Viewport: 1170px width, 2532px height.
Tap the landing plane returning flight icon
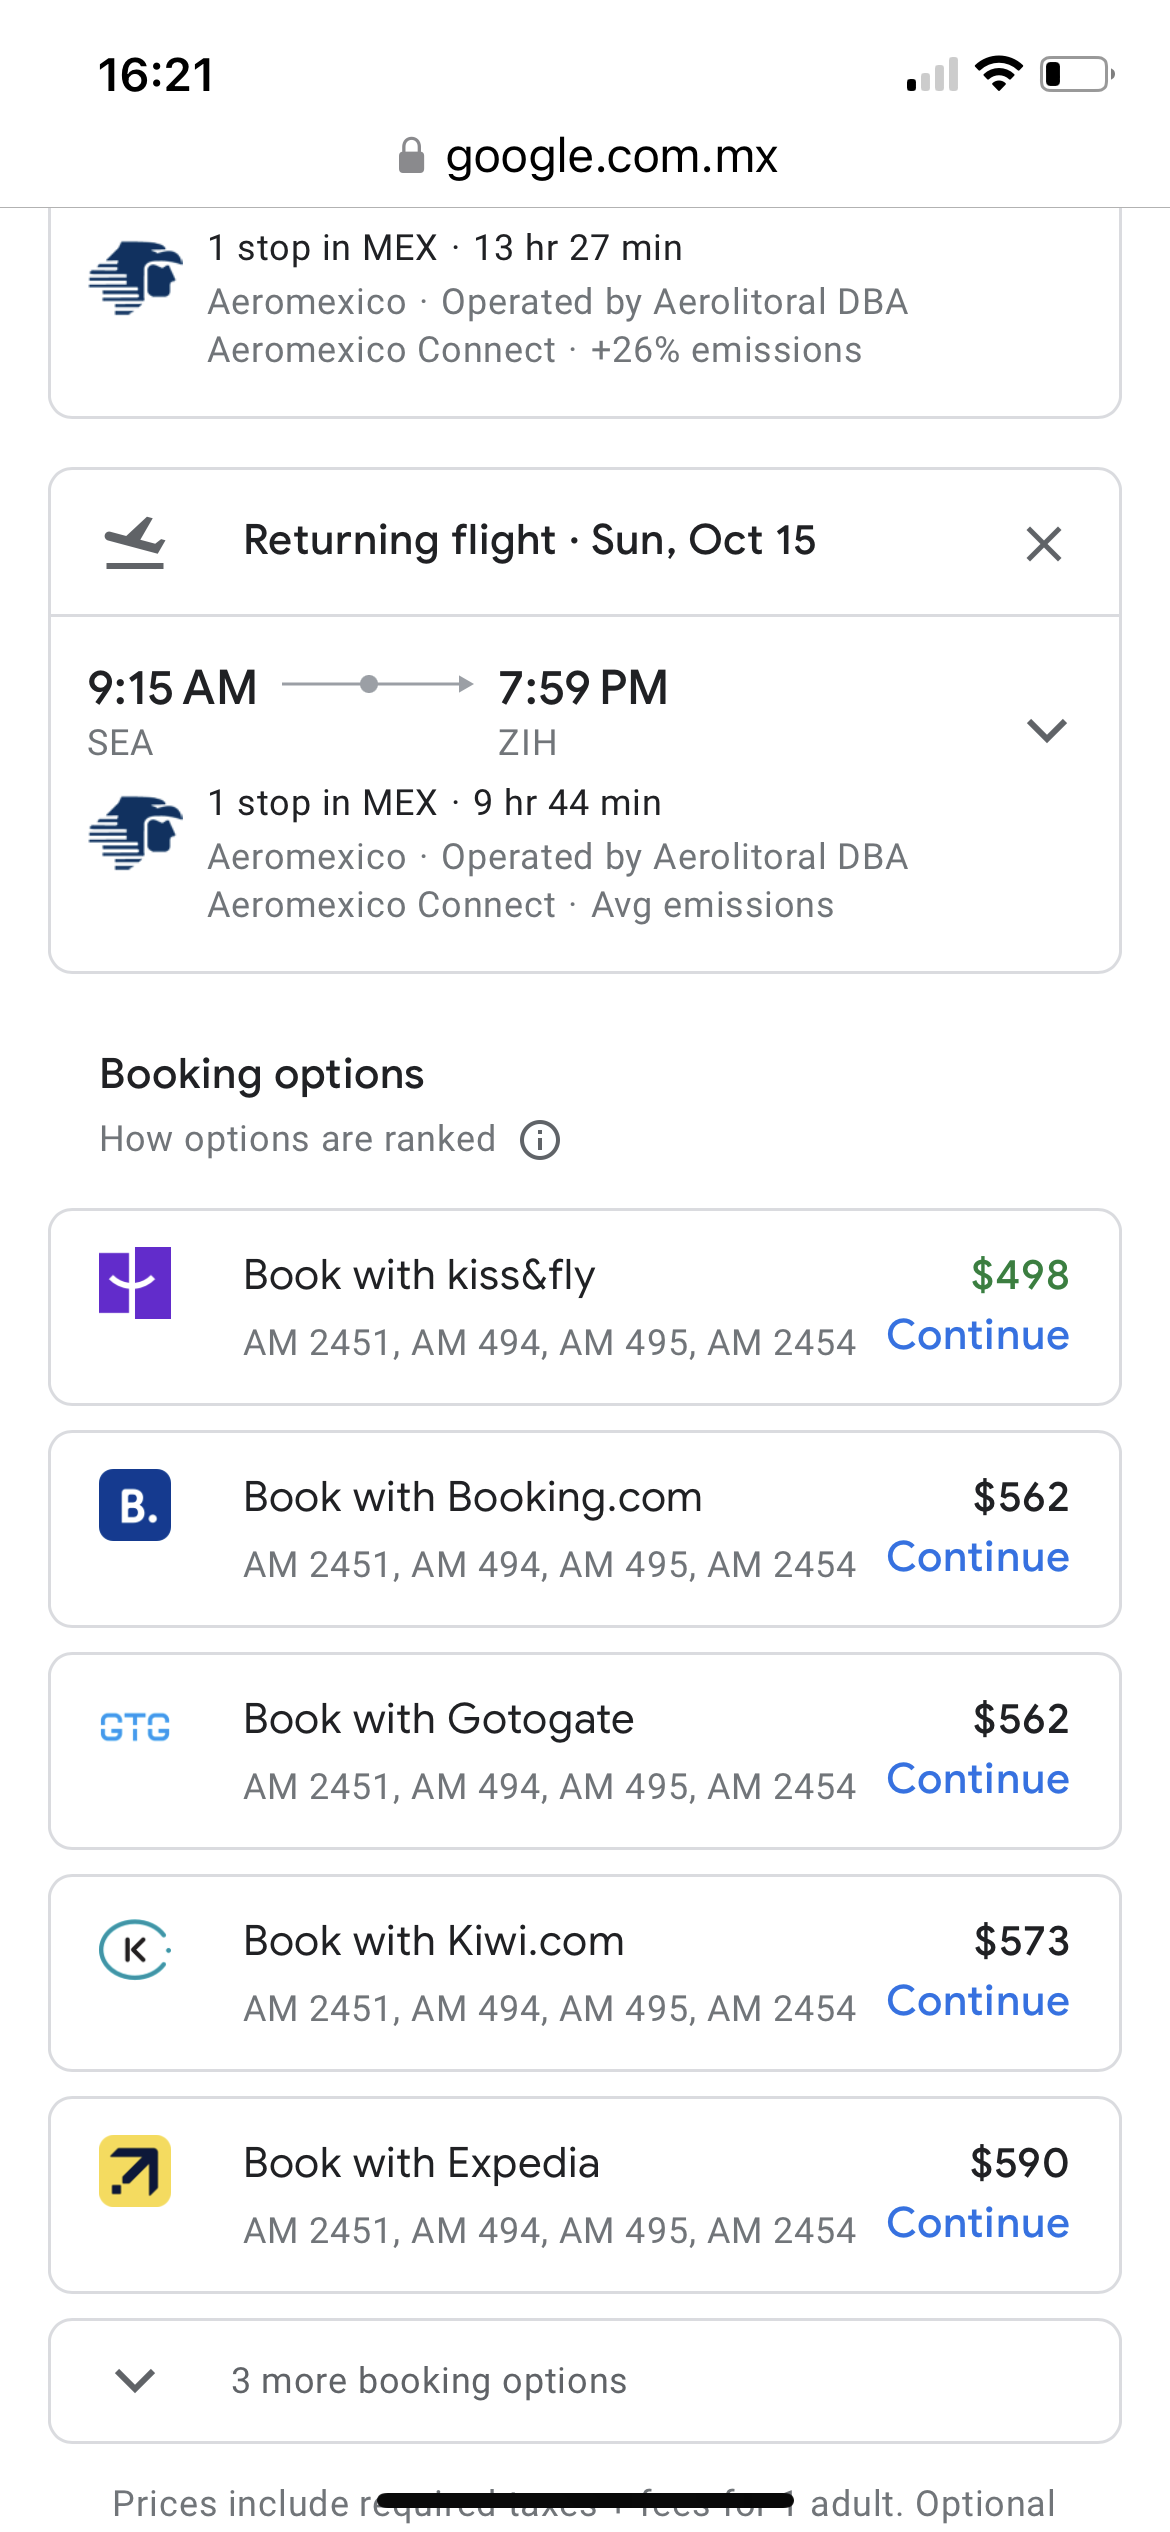point(135,542)
